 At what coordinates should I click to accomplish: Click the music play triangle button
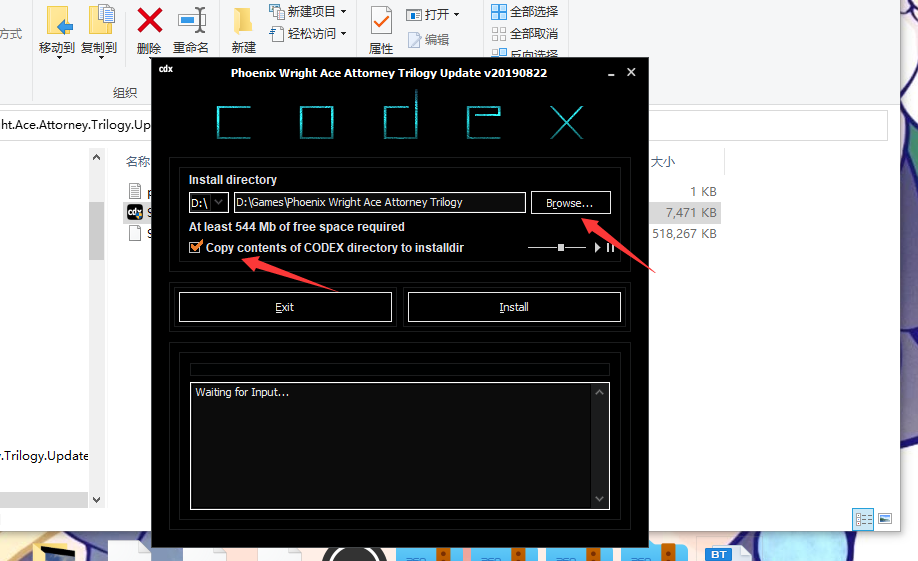click(597, 248)
